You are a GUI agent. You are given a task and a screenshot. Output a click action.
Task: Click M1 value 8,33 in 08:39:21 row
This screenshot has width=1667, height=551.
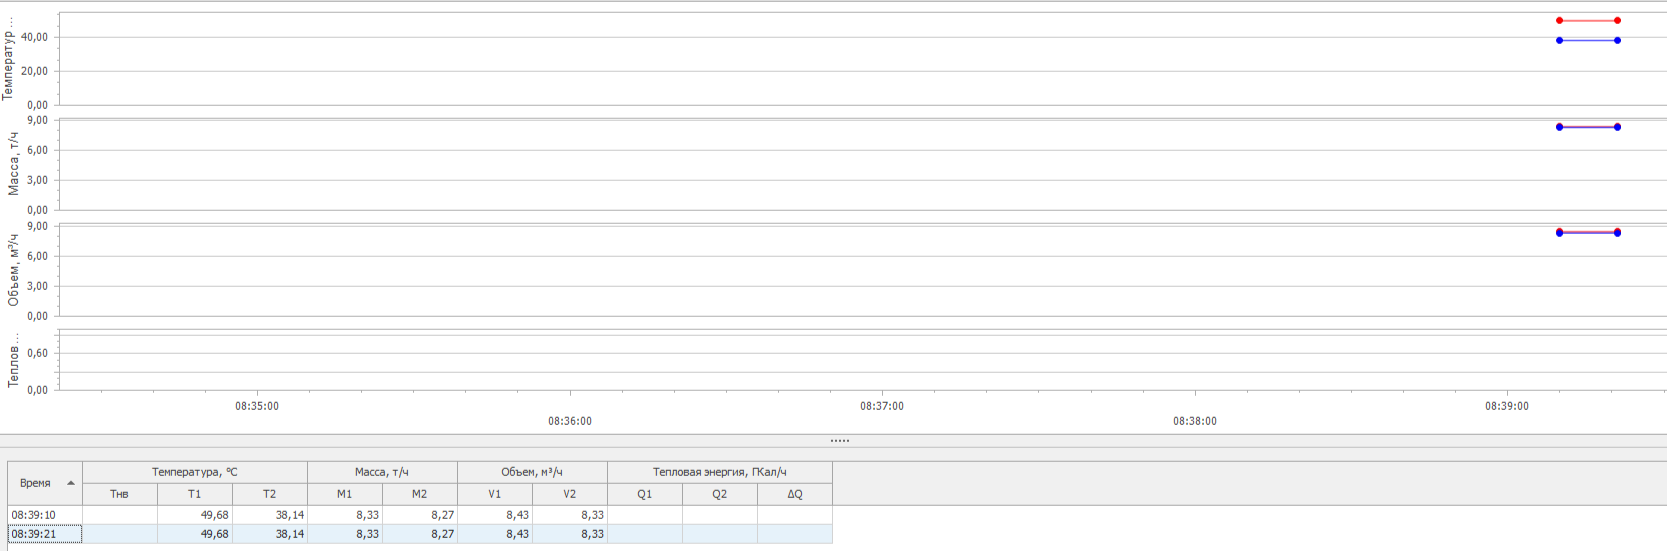pyautogui.click(x=345, y=534)
